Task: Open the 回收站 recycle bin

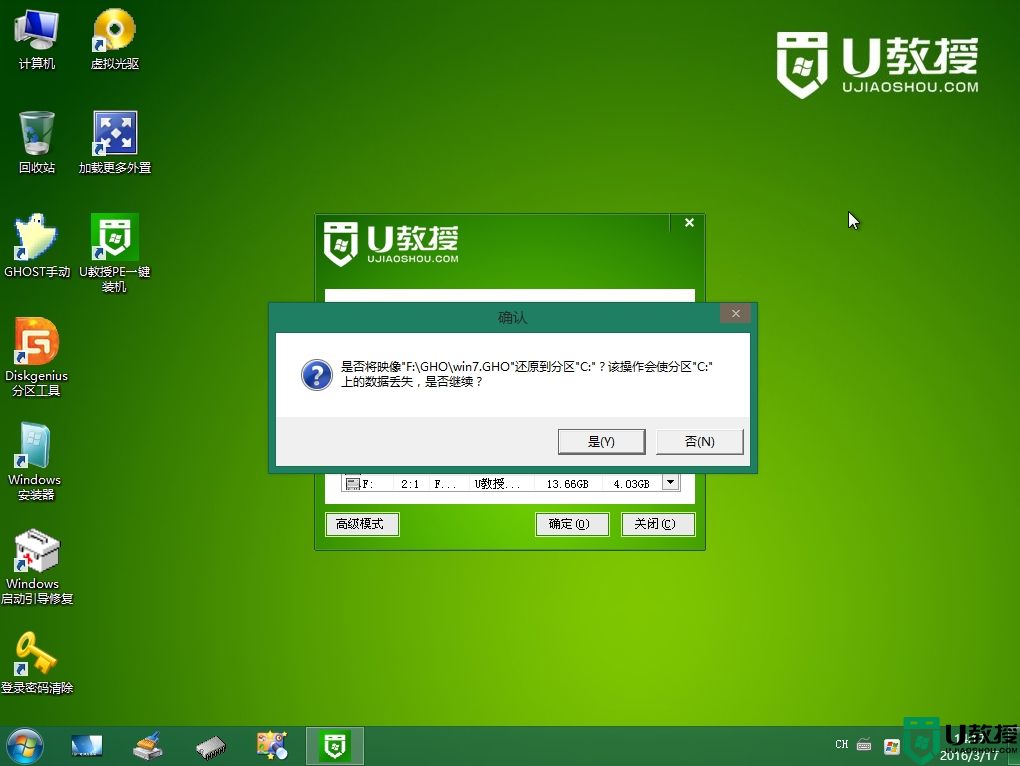Action: click(x=36, y=135)
